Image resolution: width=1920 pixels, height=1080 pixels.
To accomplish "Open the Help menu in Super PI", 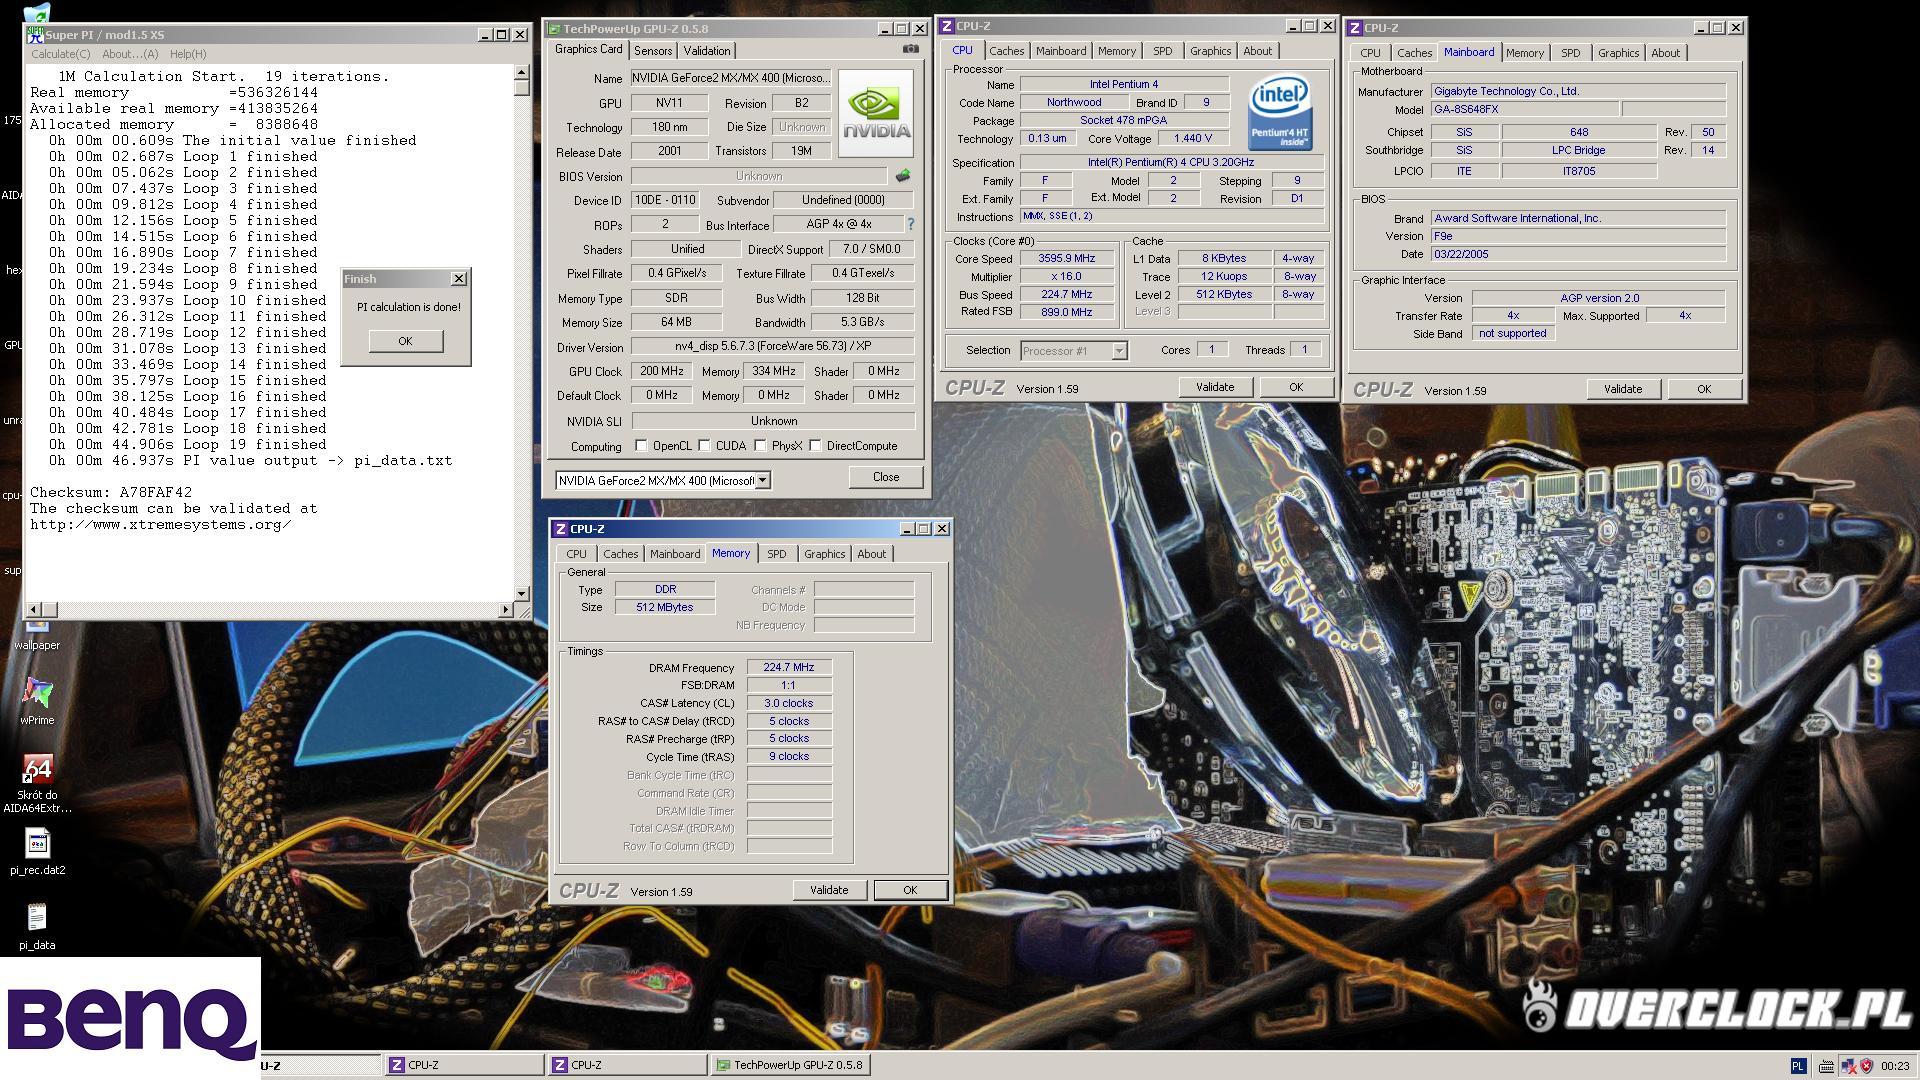I will click(x=188, y=54).
